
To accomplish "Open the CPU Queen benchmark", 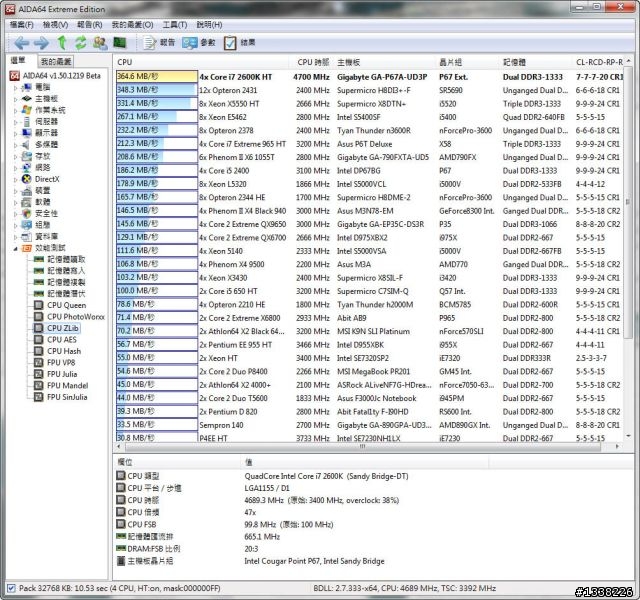I will click(x=60, y=305).
